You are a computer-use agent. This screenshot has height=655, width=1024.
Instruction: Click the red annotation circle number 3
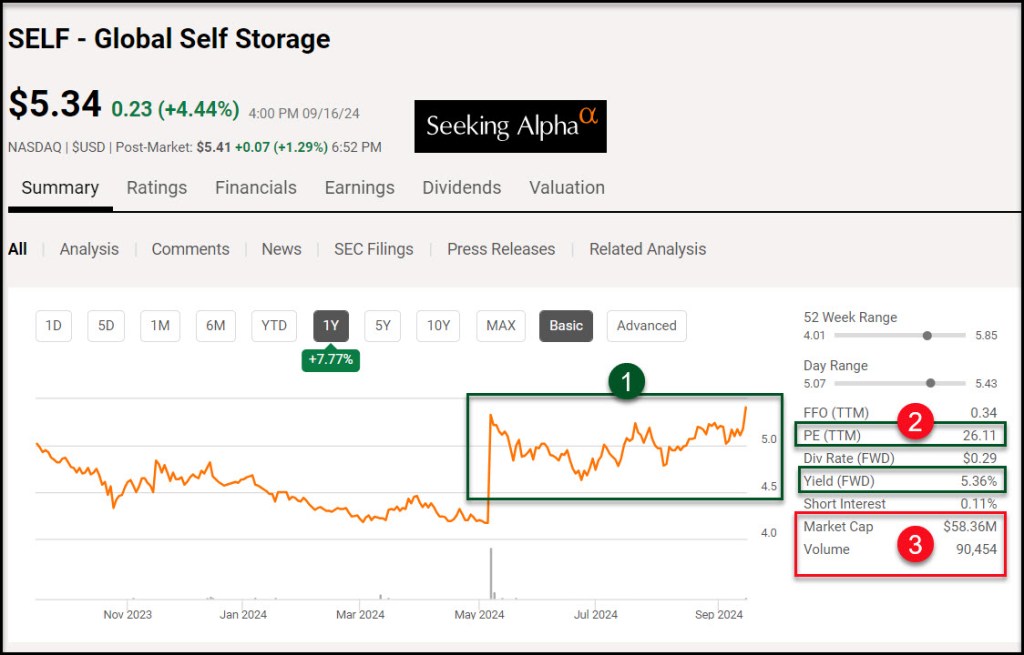[914, 545]
